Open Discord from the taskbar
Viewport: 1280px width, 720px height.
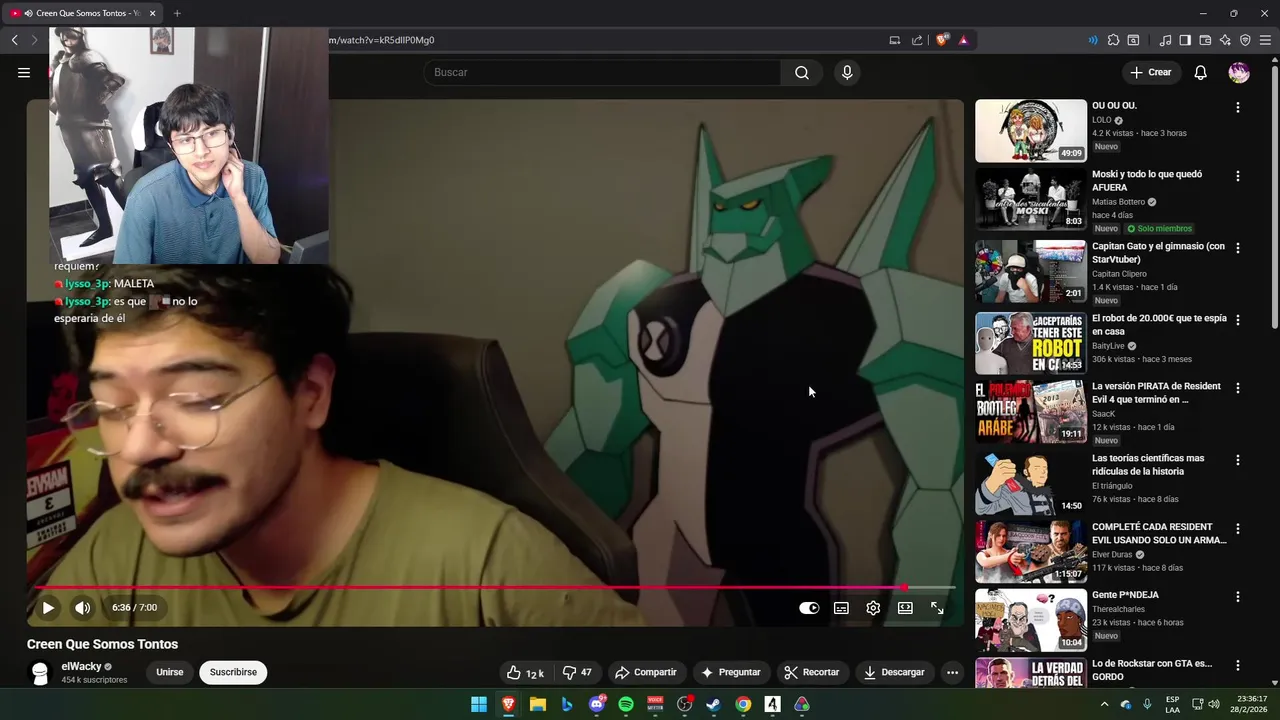[x=597, y=704]
